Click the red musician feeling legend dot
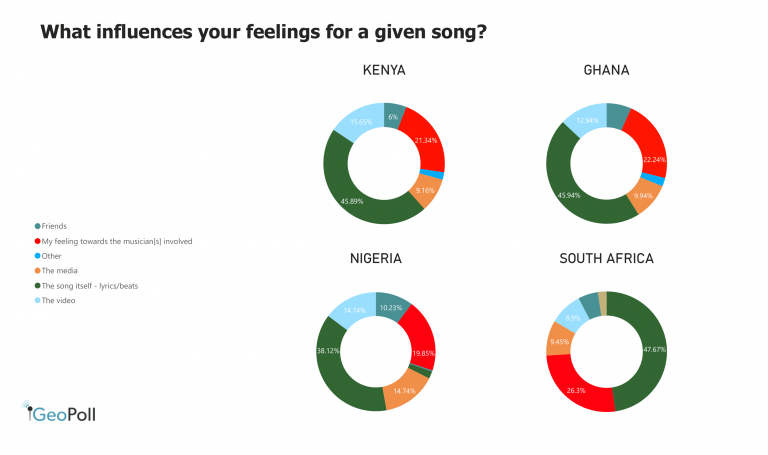 [38, 241]
